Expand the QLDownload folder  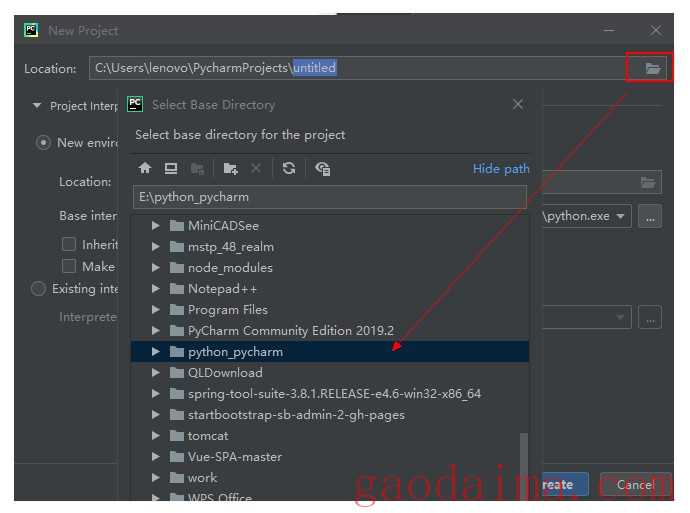(x=155, y=373)
